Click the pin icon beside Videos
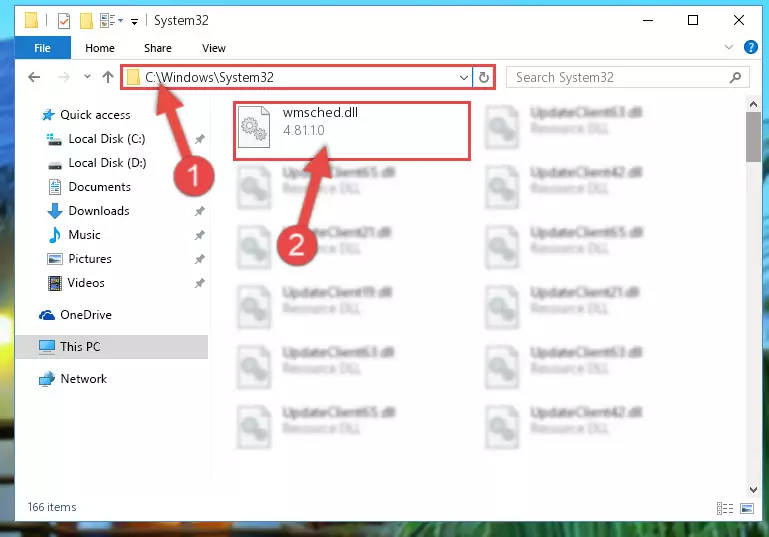Viewport: 769px width, 537px height. (x=199, y=283)
